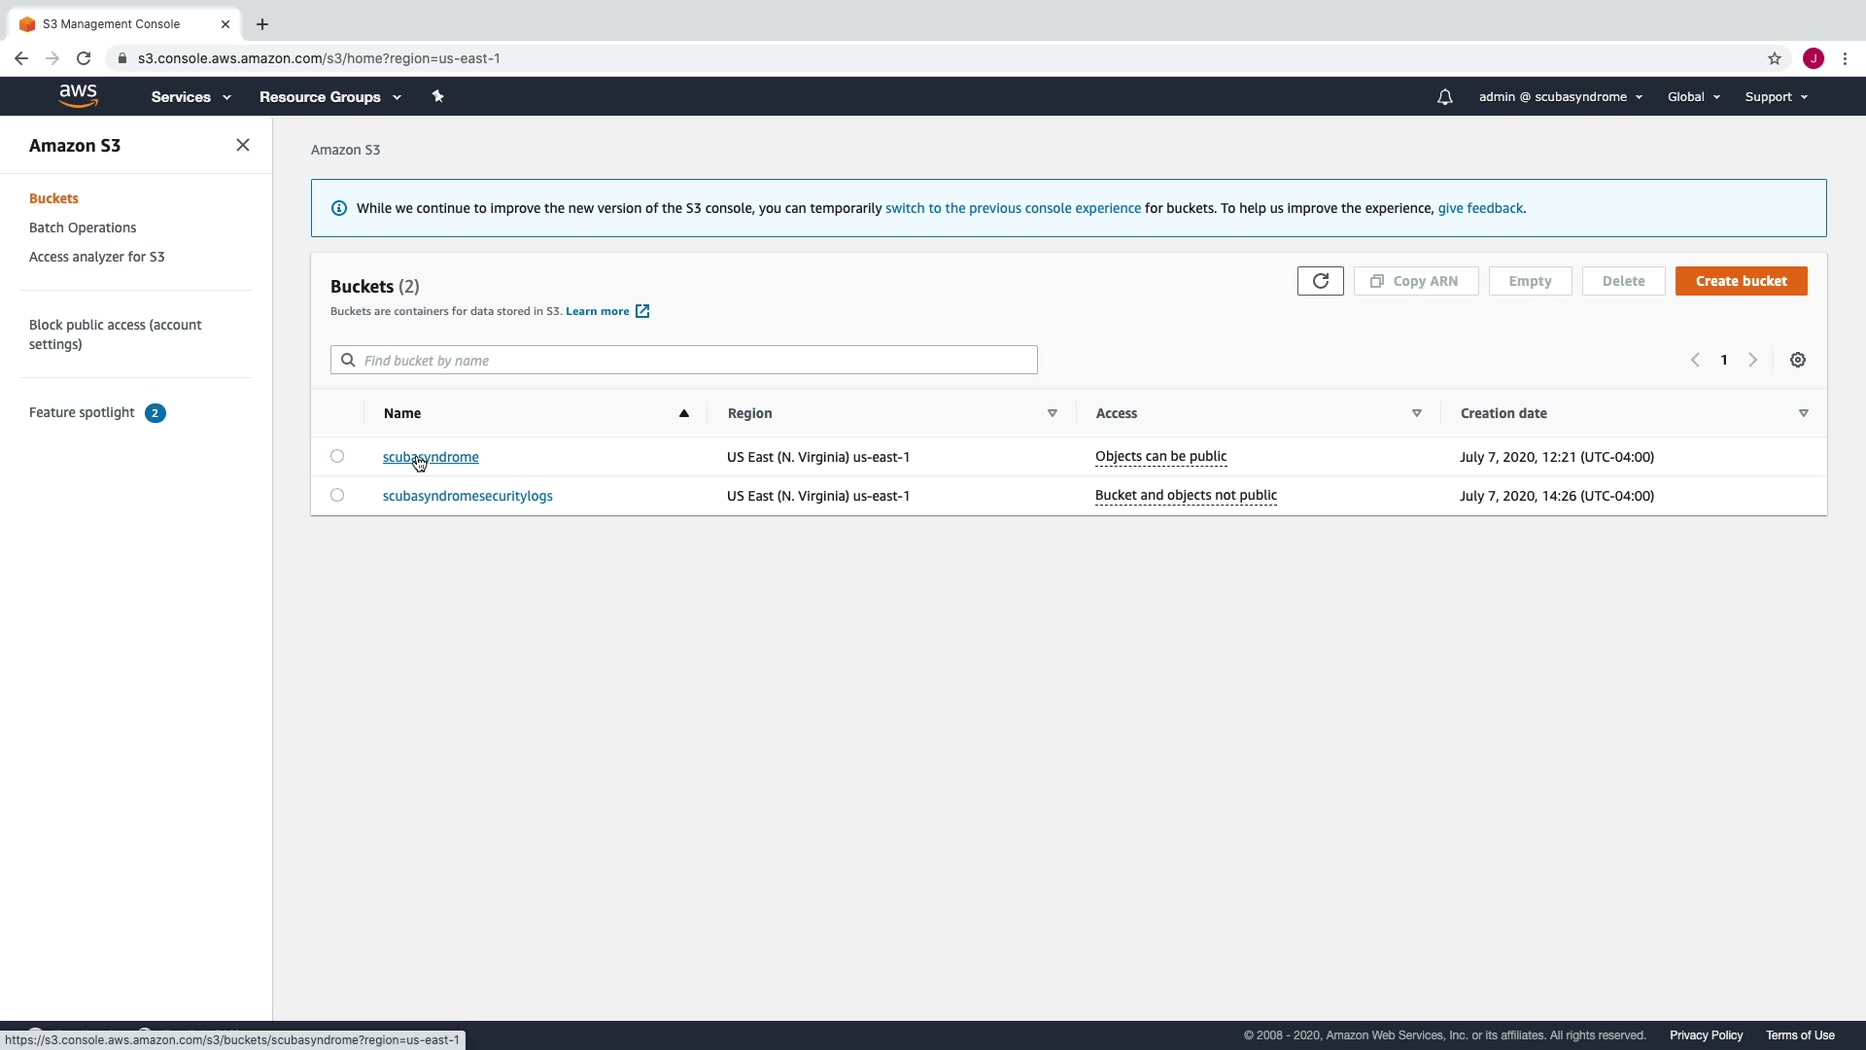Open the Terms of Use footer link
This screenshot has width=1866, height=1050.
[1800, 1035]
